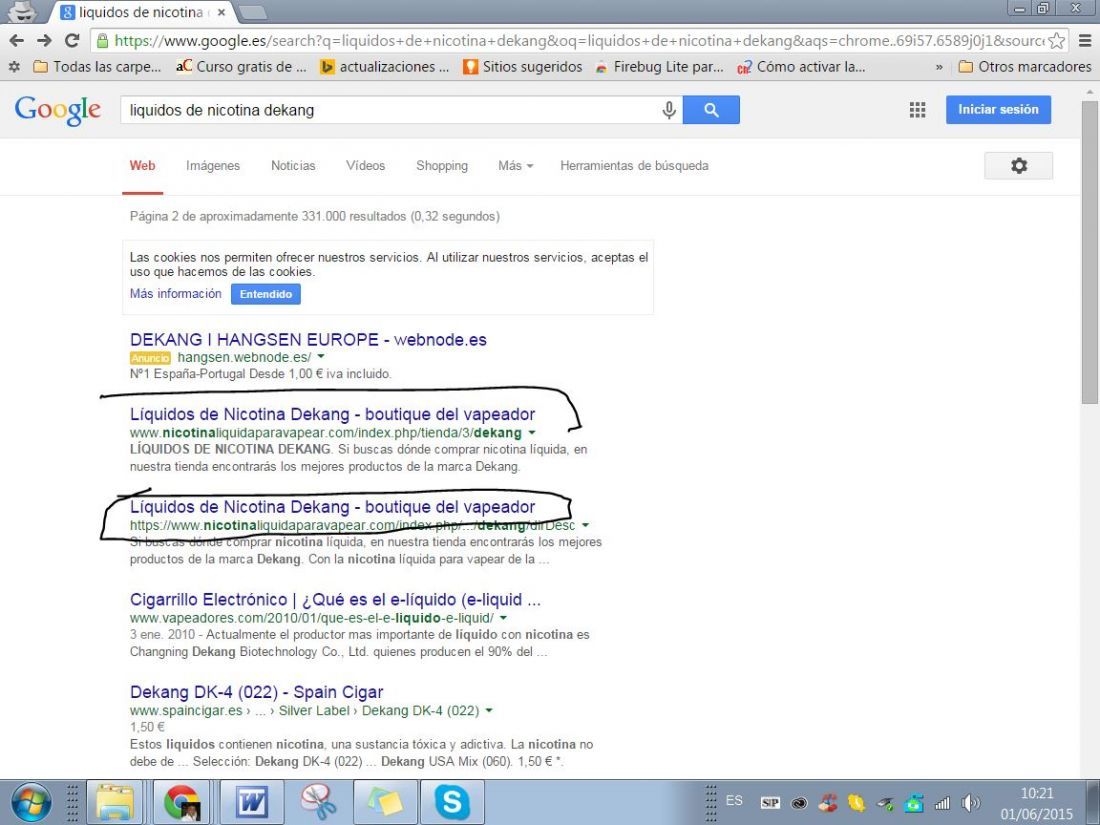
Task: Open Microsoft Word from the taskbar
Action: 250,802
